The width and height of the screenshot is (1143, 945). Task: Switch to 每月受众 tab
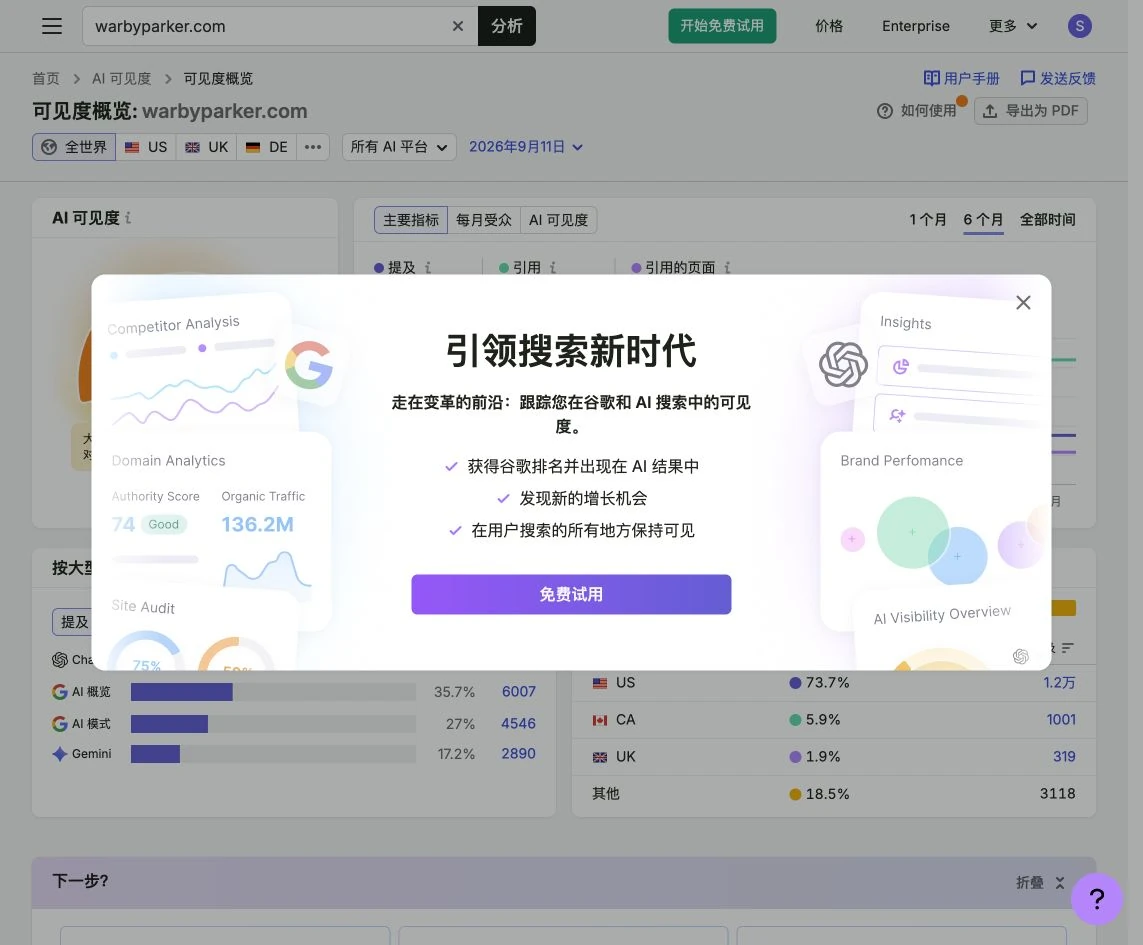click(484, 220)
